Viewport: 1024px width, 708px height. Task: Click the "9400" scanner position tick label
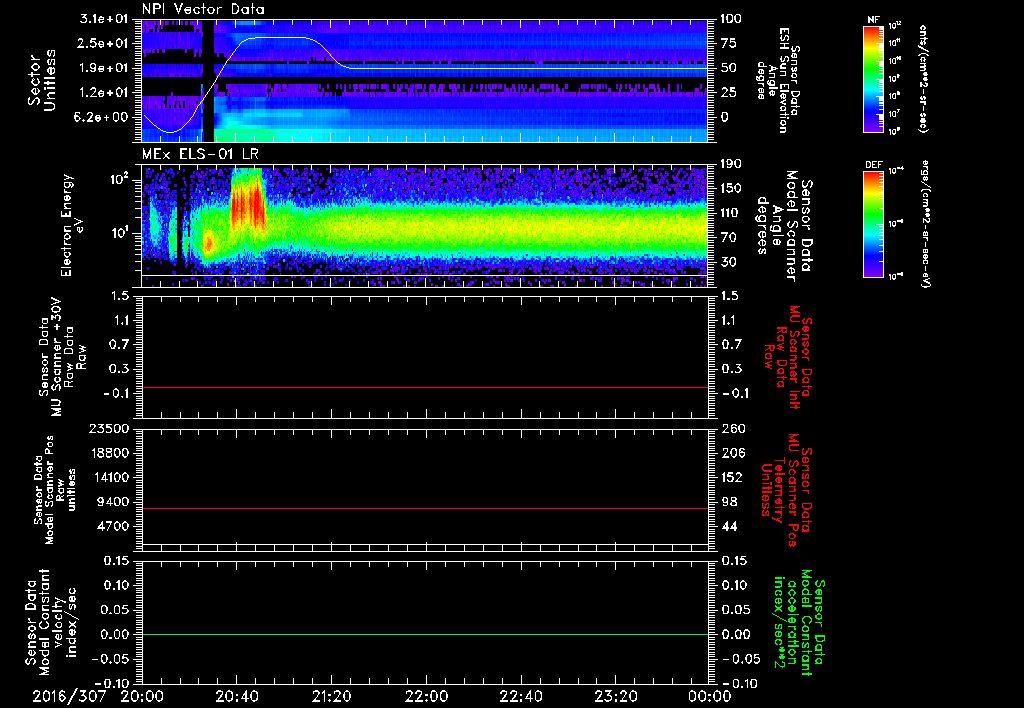tap(114, 502)
